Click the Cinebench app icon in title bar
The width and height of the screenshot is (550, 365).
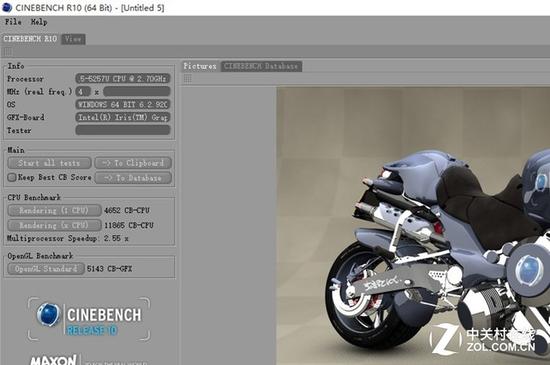pyautogui.click(x=7, y=7)
